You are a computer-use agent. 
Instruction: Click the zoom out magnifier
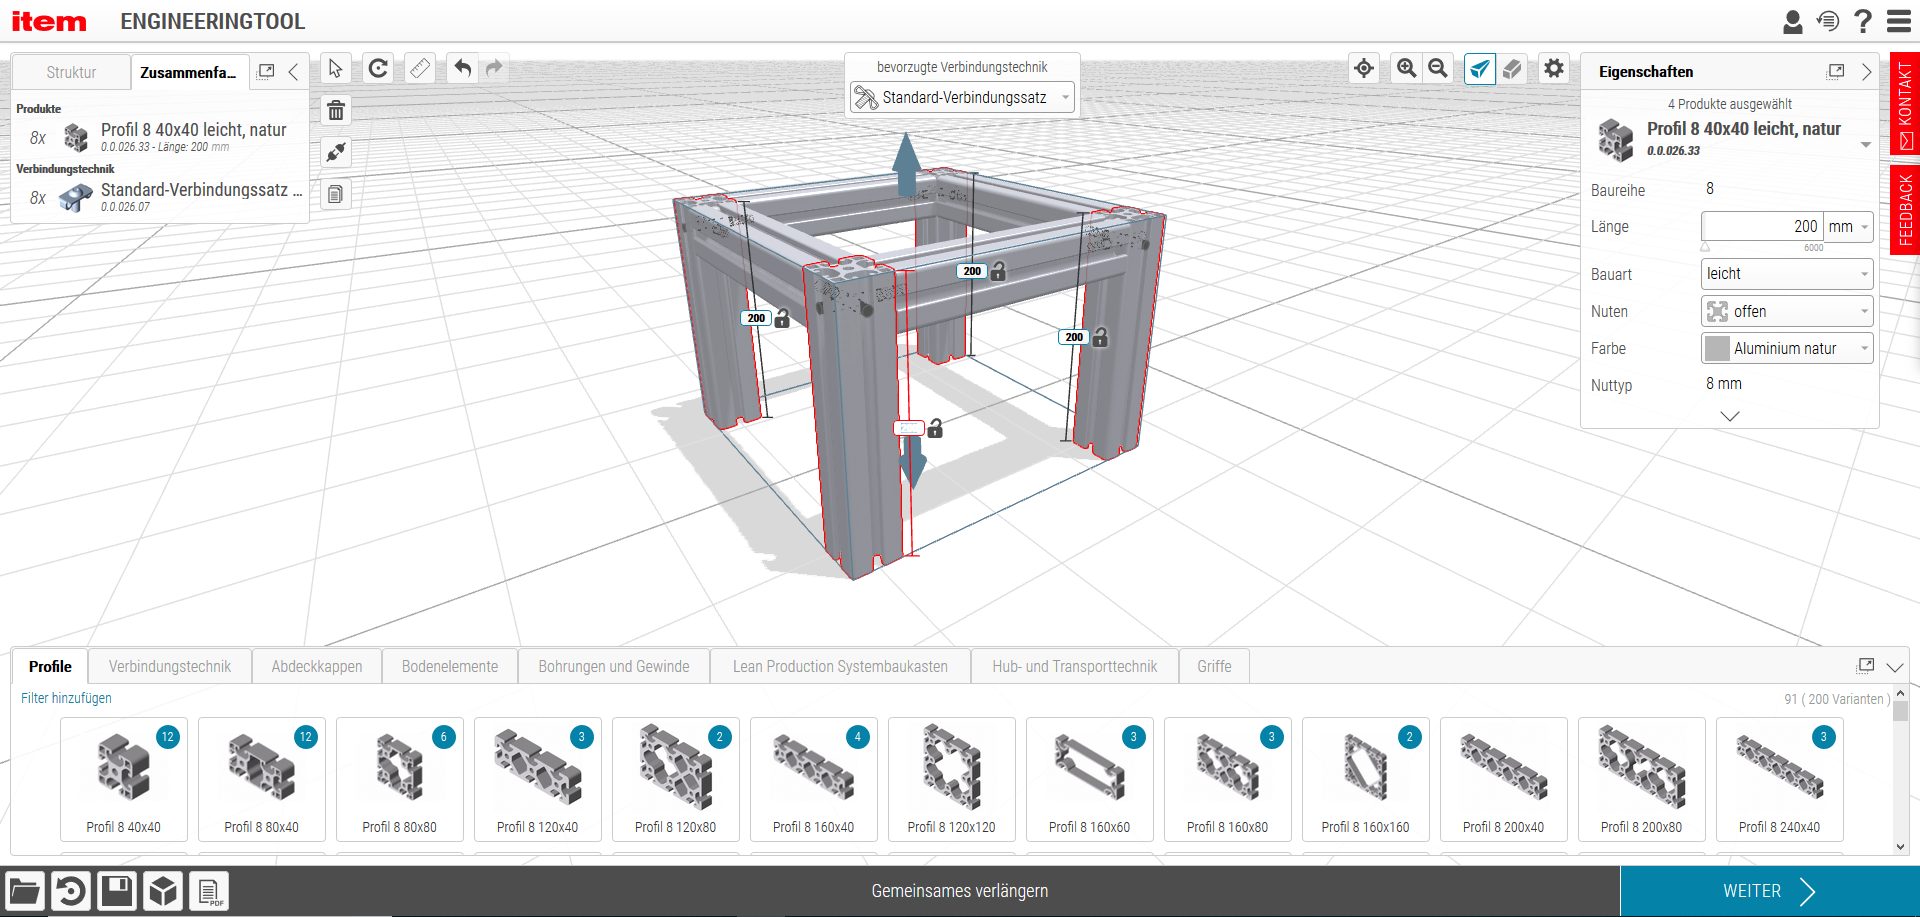coord(1438,69)
